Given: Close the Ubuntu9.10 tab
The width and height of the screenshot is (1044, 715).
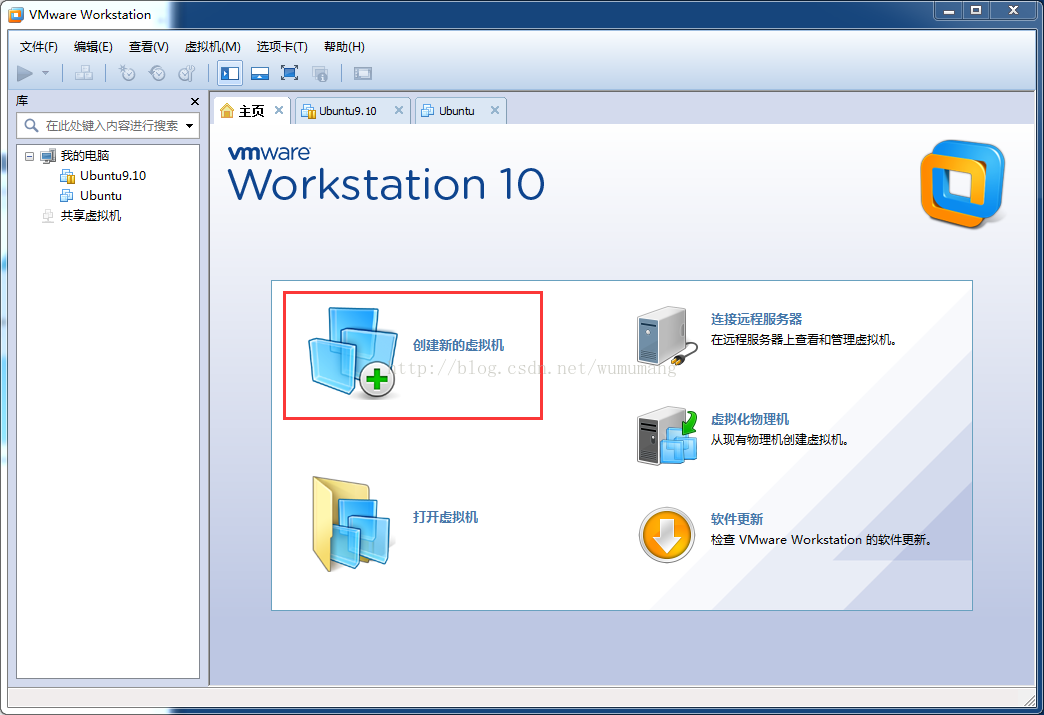Looking at the screenshot, I should pos(399,110).
